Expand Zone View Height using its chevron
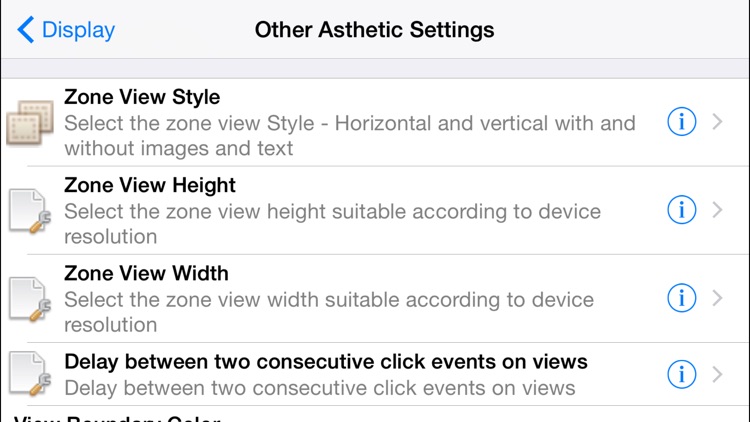Image resolution: width=750 pixels, height=422 pixels. (717, 210)
